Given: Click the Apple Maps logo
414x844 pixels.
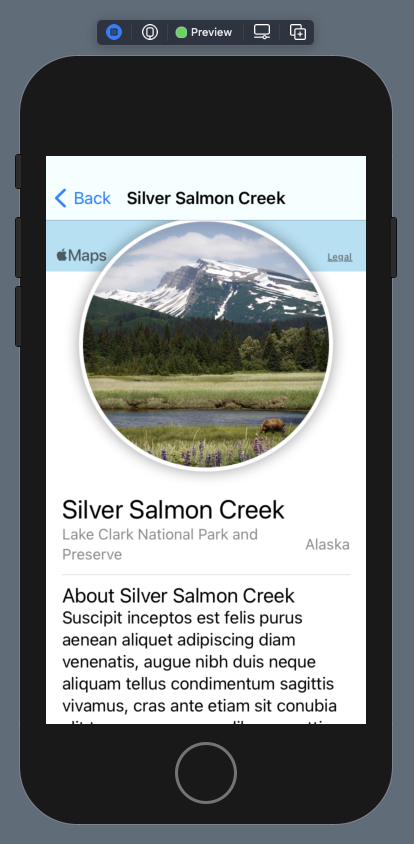Looking at the screenshot, I should 81,256.
